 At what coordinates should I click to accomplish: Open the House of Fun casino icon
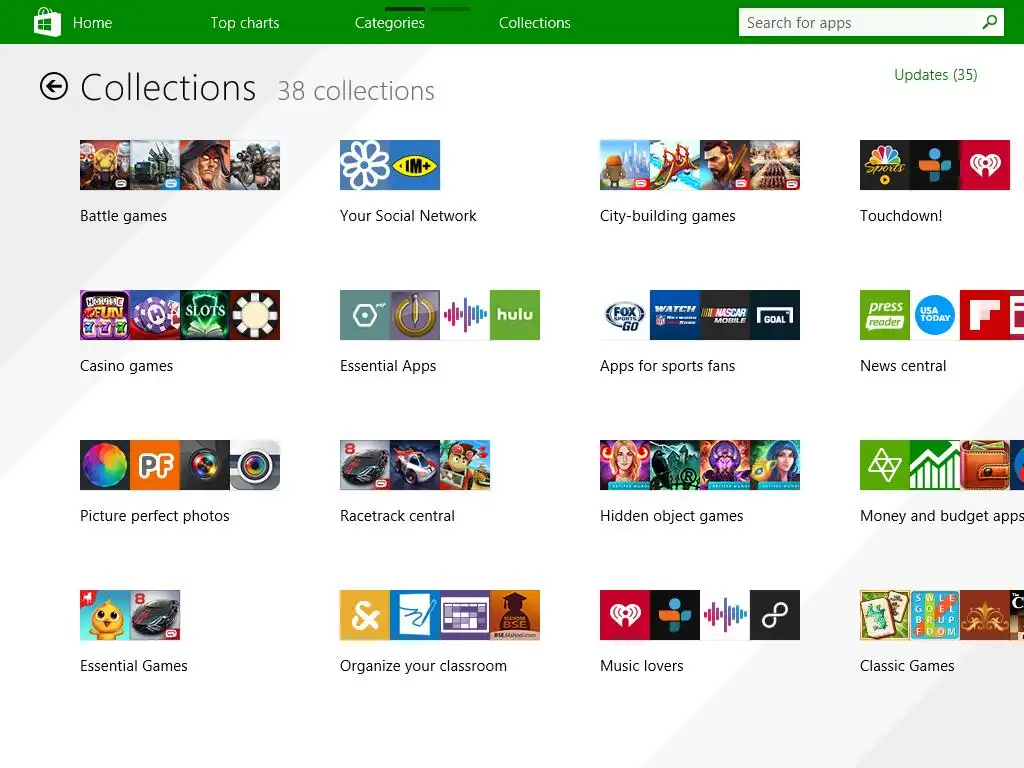pos(105,315)
